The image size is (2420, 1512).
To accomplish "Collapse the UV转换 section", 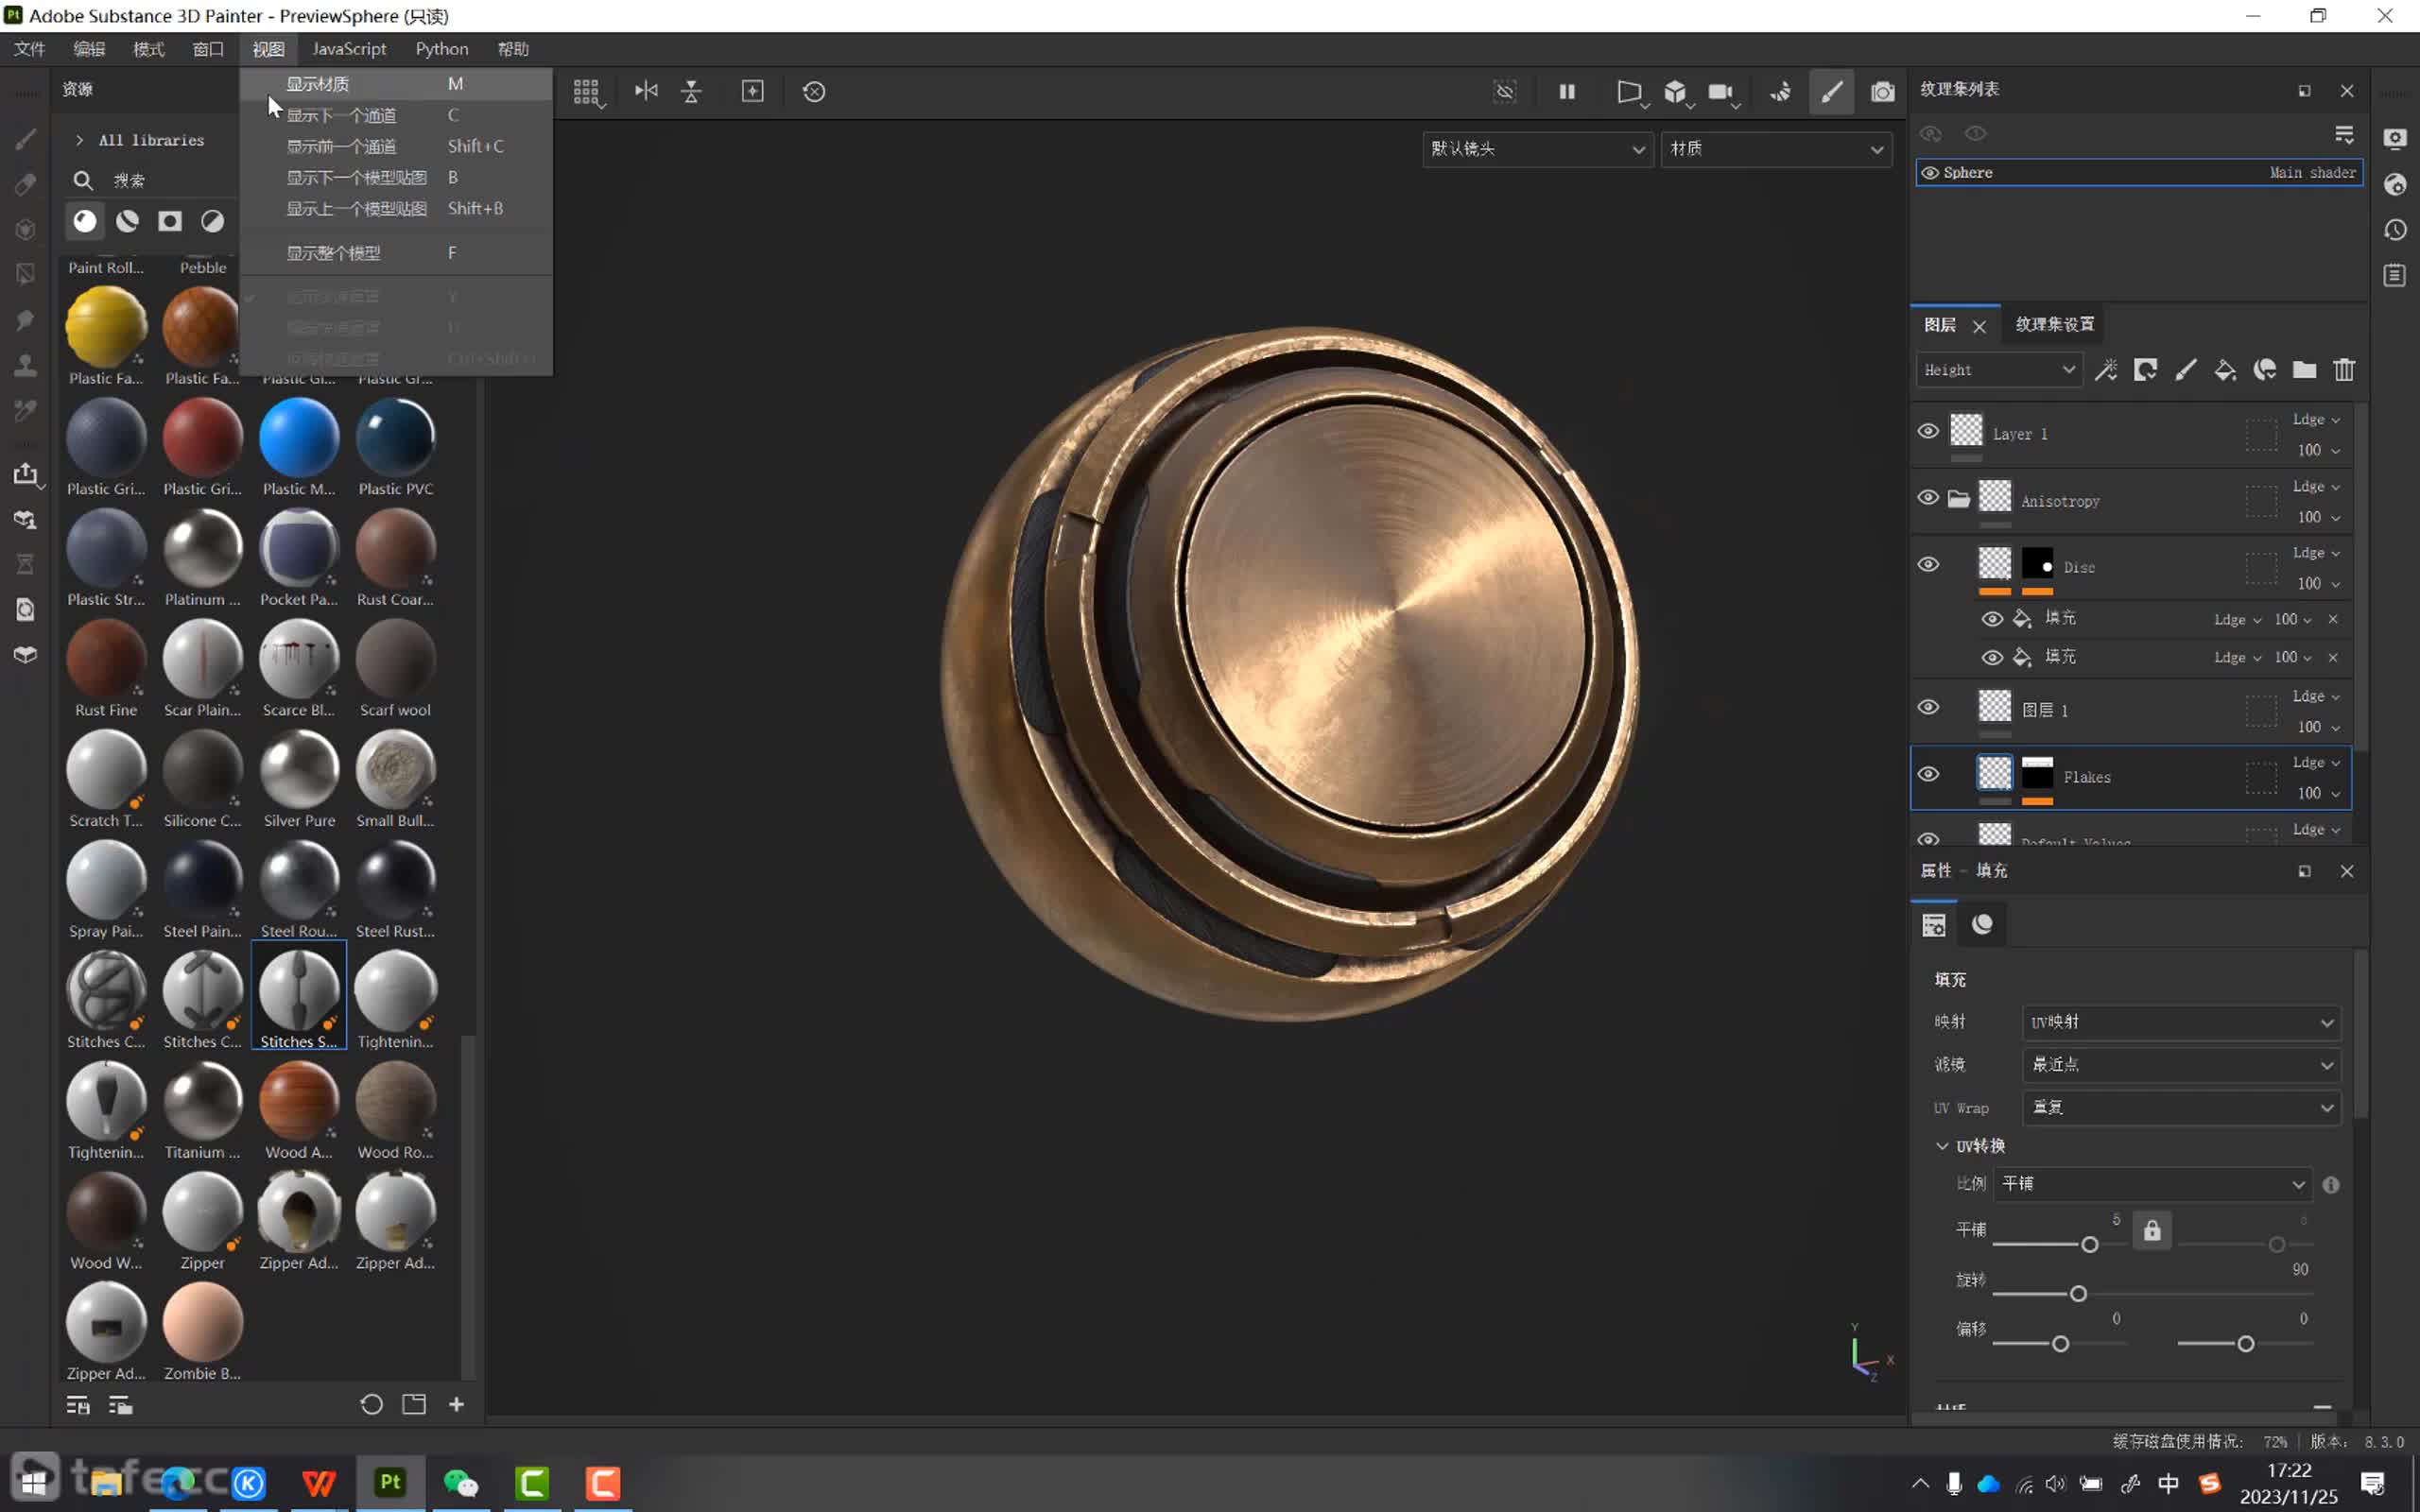I will click(1942, 1146).
